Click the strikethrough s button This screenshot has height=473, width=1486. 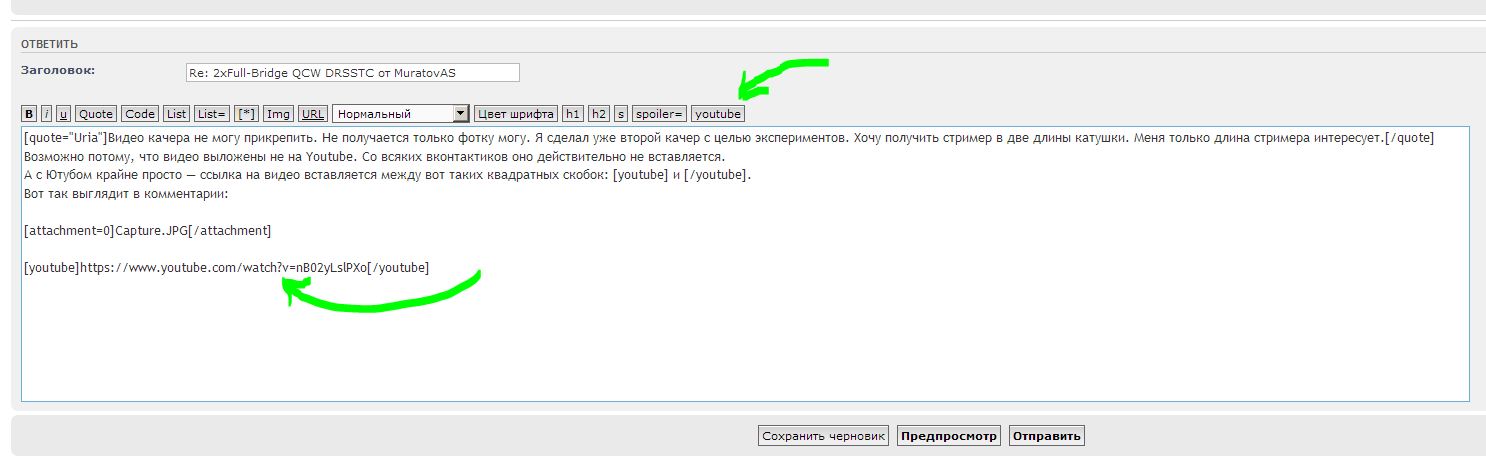click(x=621, y=114)
